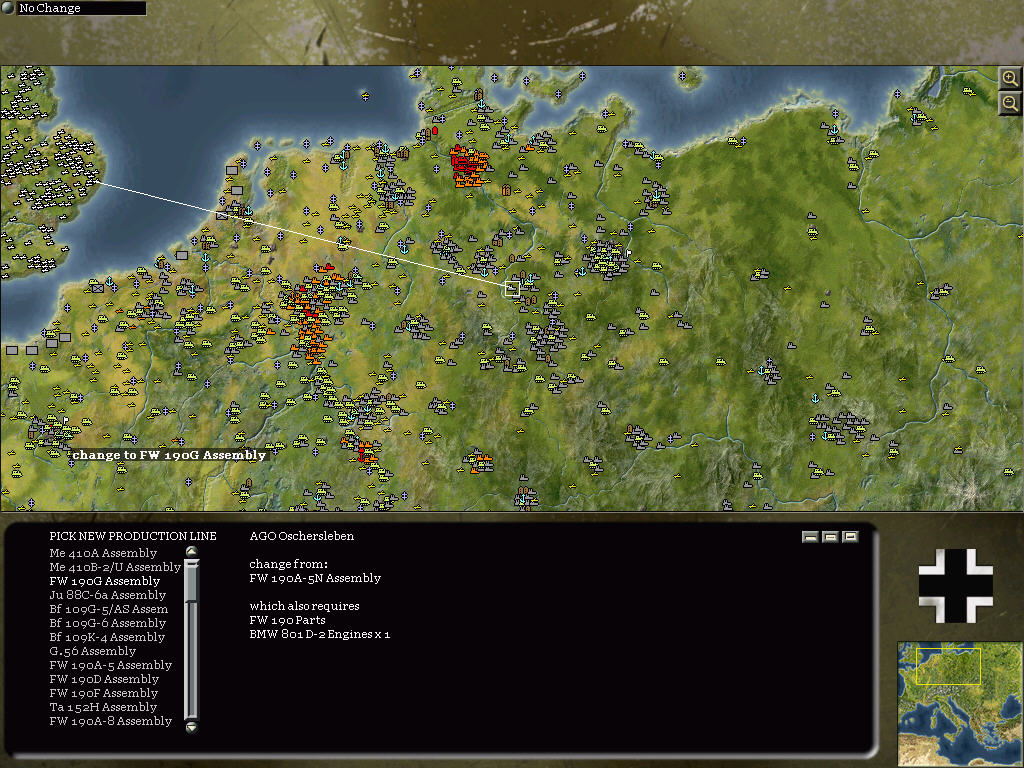The height and width of the screenshot is (768, 1024).
Task: Zoom out the map with the minus magnifier
Action: point(1010,103)
